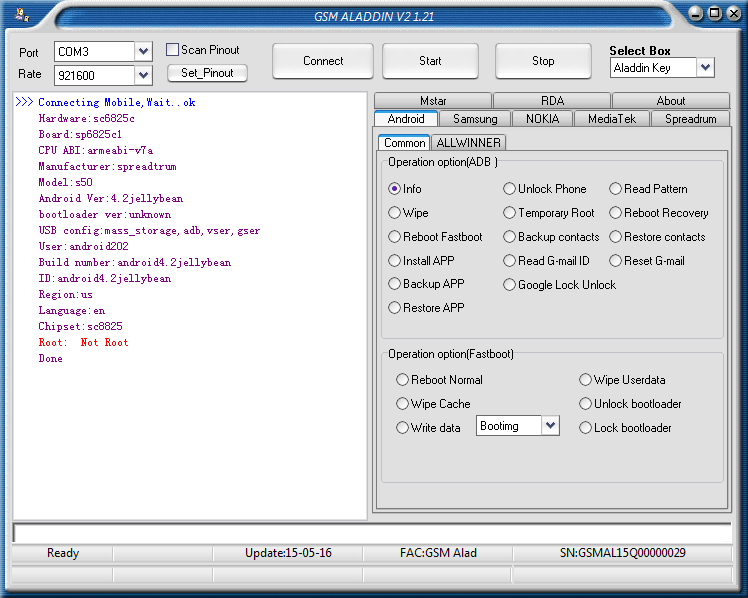Open the Select Box Aladdin Key dropdown

pos(705,67)
